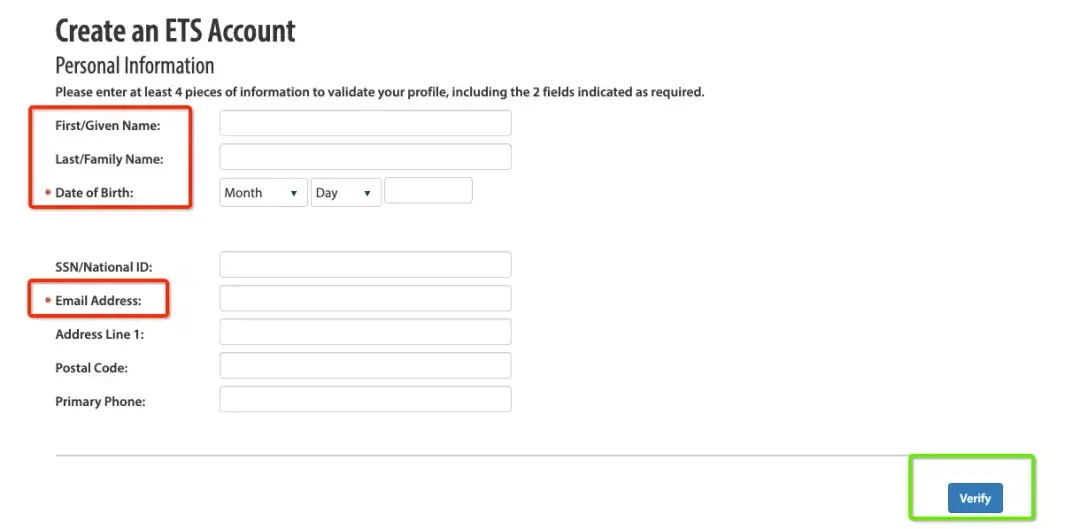Viewport: 1080px width, 529px height.
Task: Click the "Address Line 1:" label
Action: [99, 335]
